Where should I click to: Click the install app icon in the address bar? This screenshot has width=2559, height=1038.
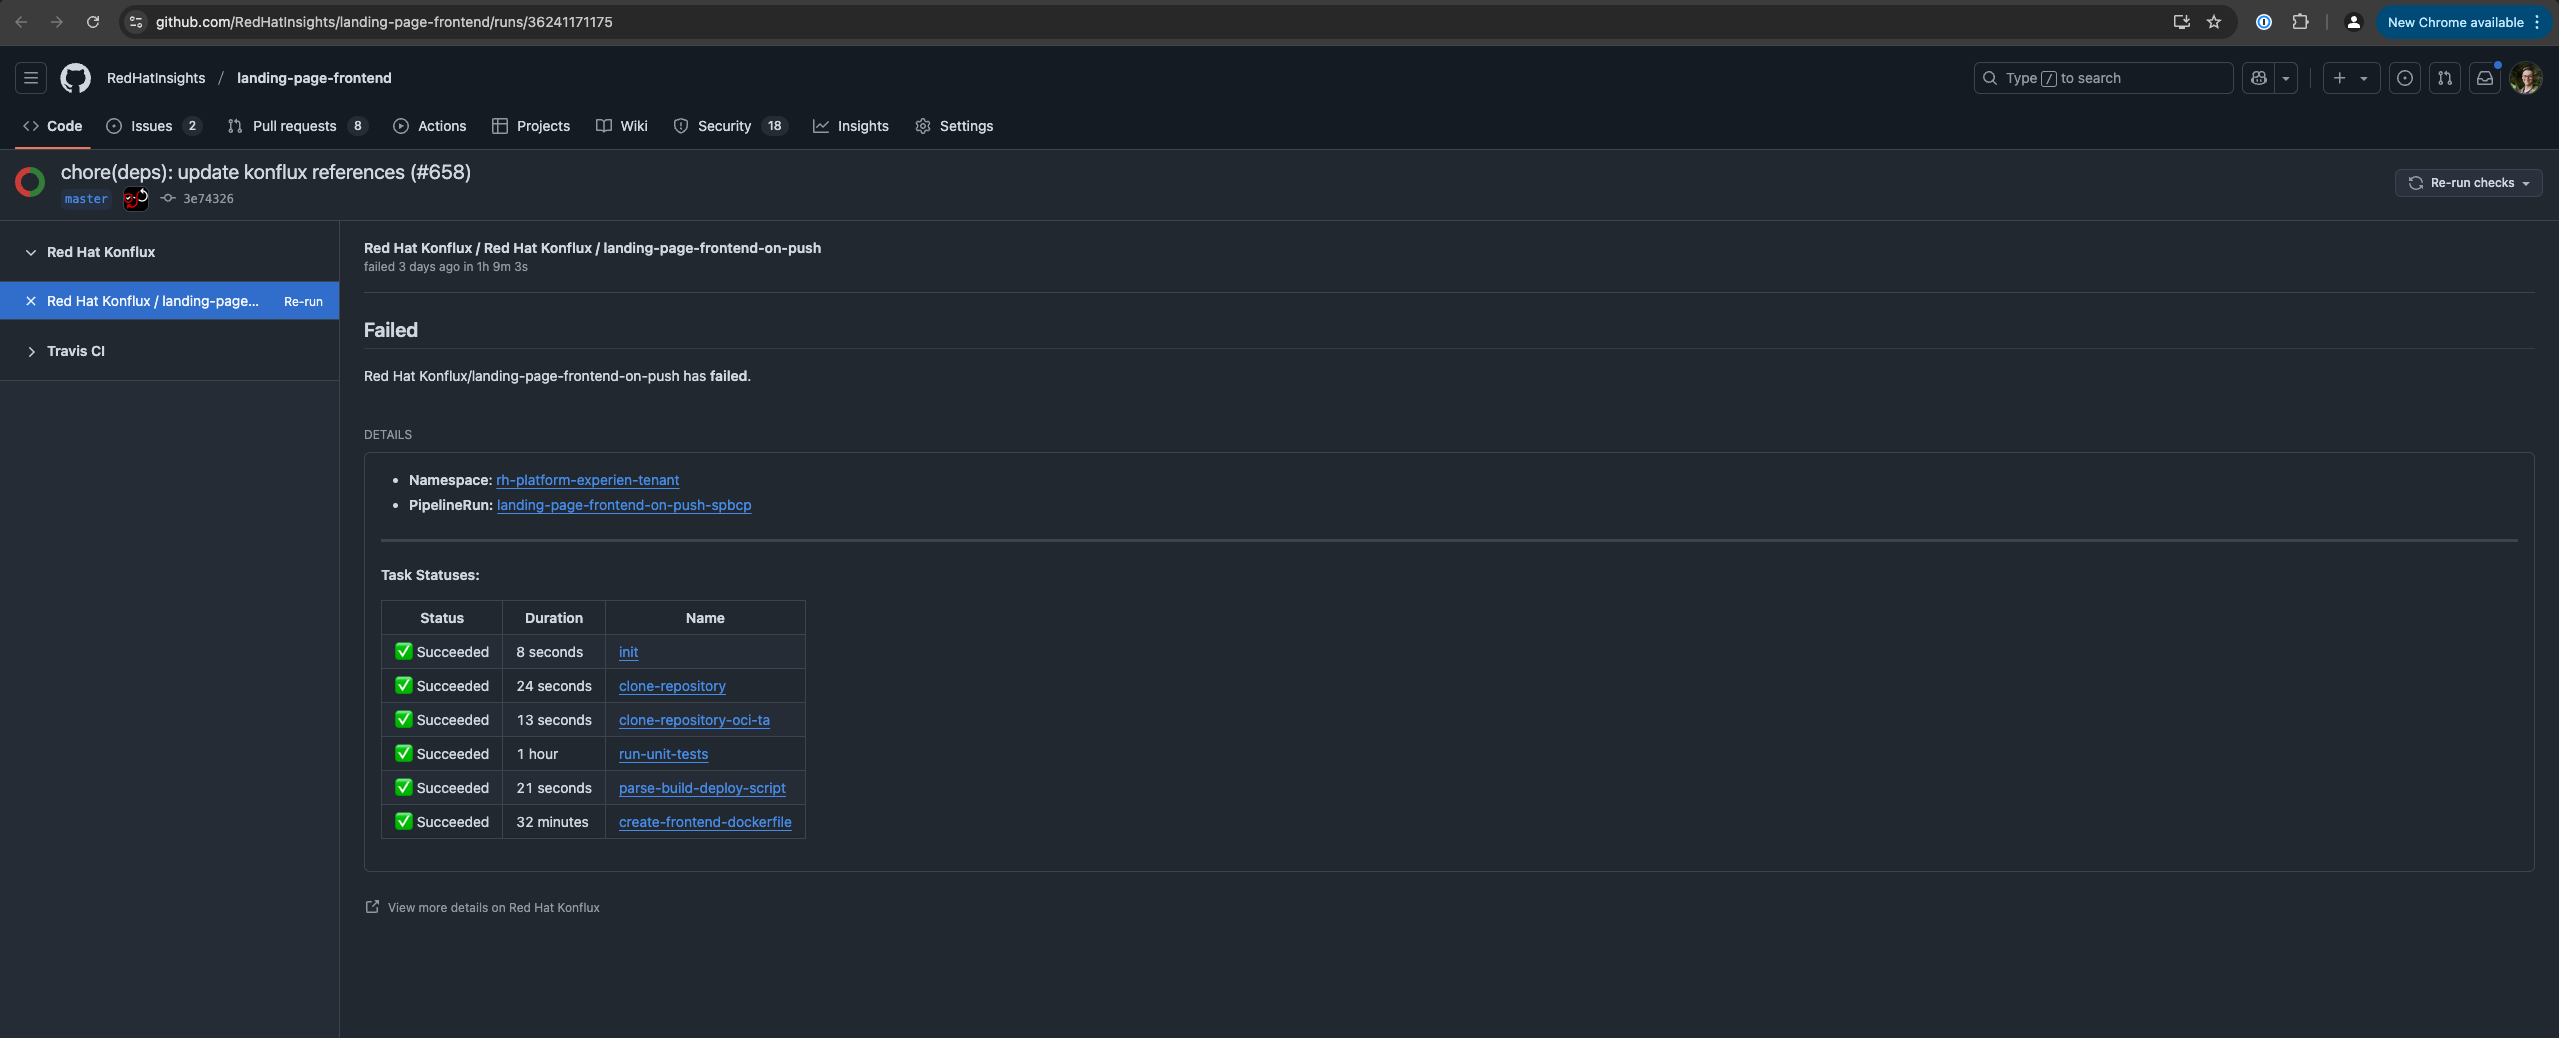[x=2182, y=22]
